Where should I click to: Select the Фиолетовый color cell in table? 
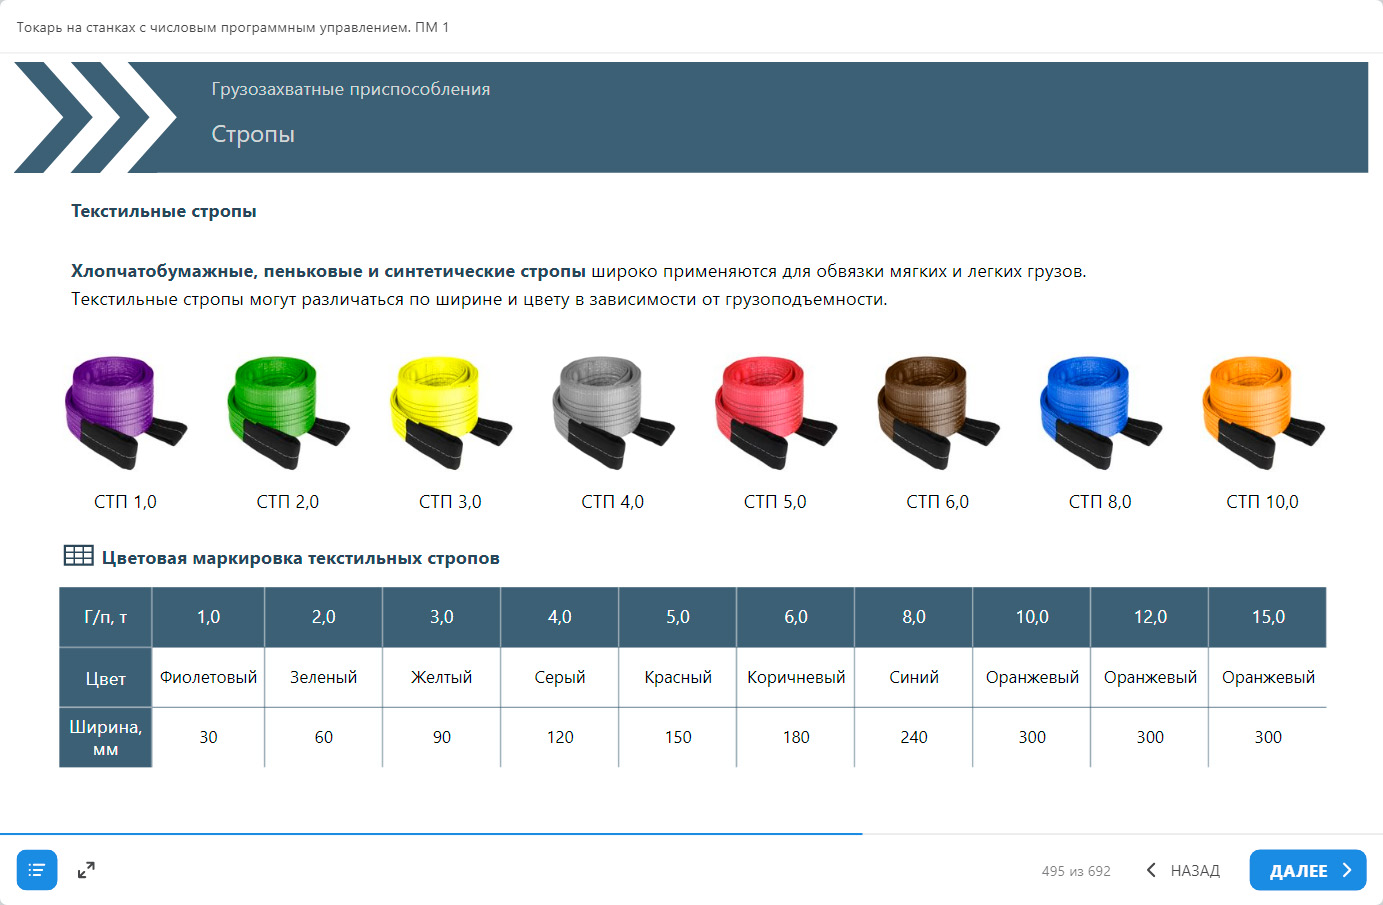tap(208, 677)
